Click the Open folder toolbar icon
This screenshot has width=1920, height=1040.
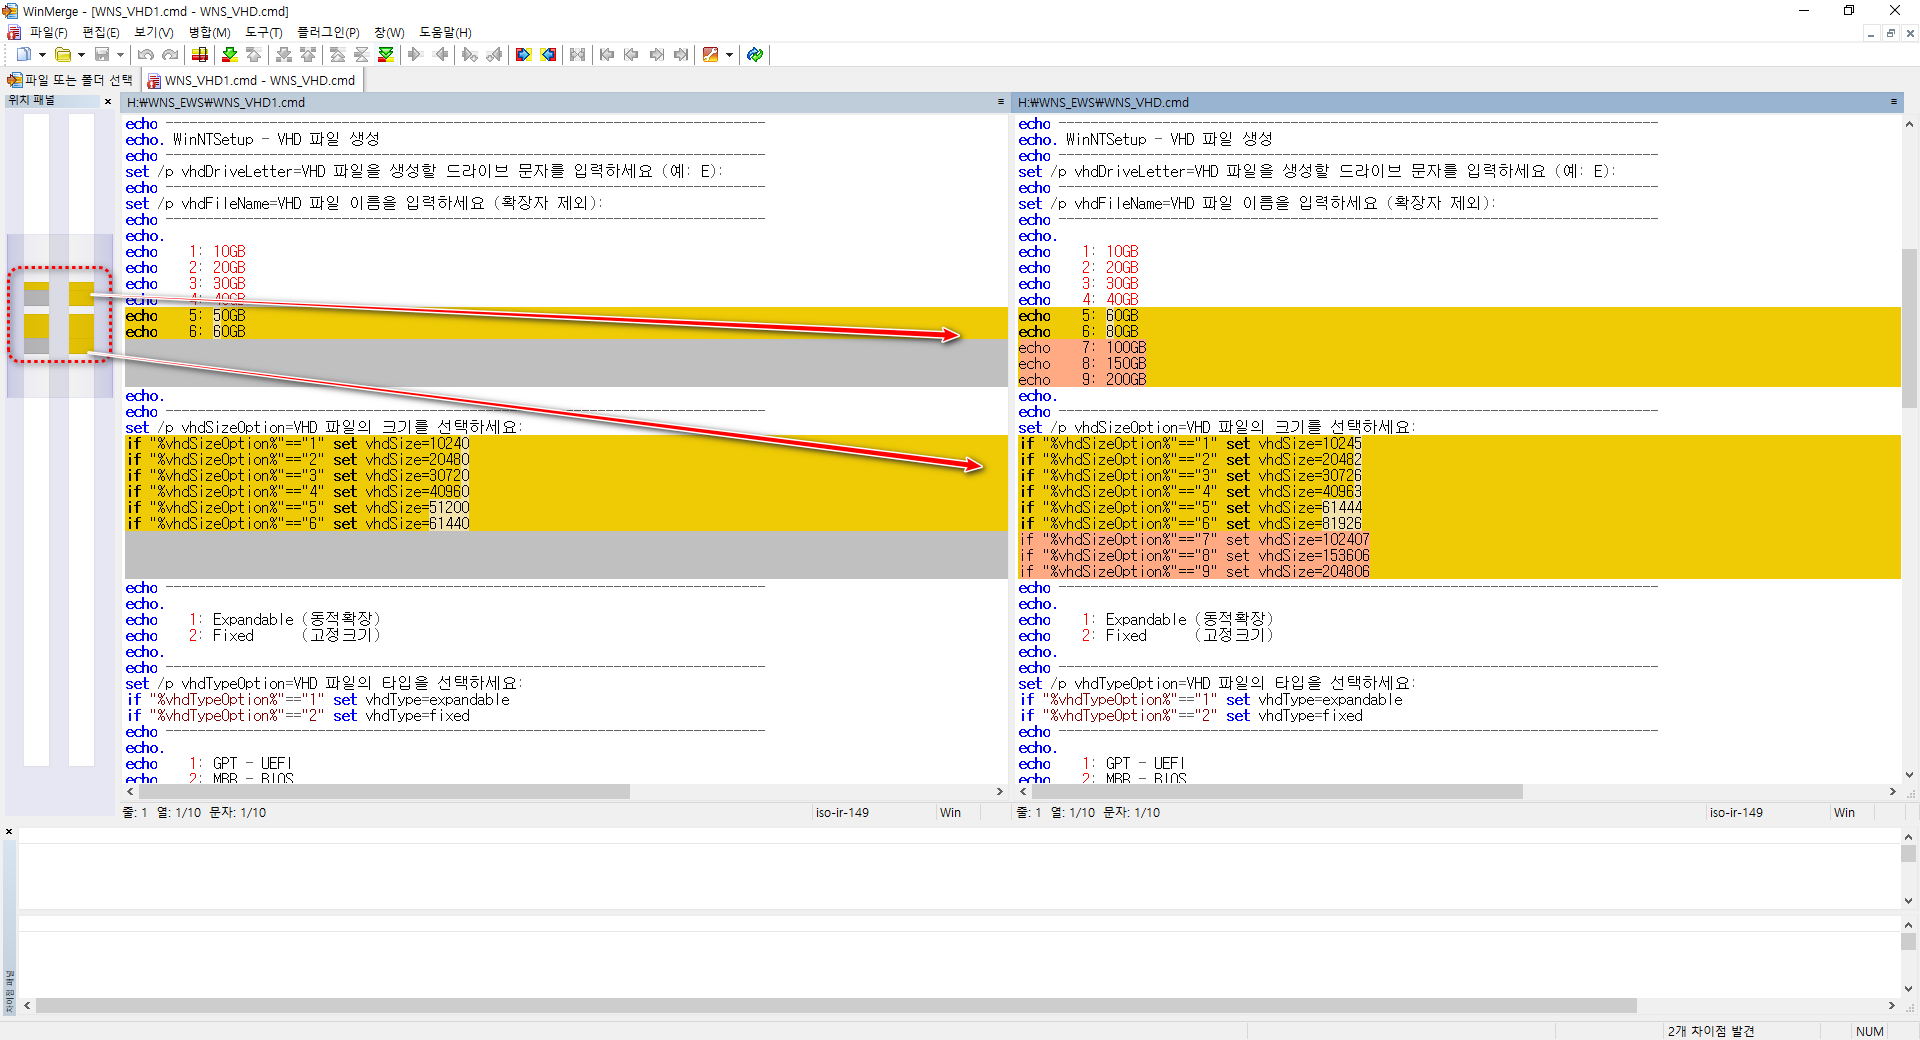click(63, 55)
